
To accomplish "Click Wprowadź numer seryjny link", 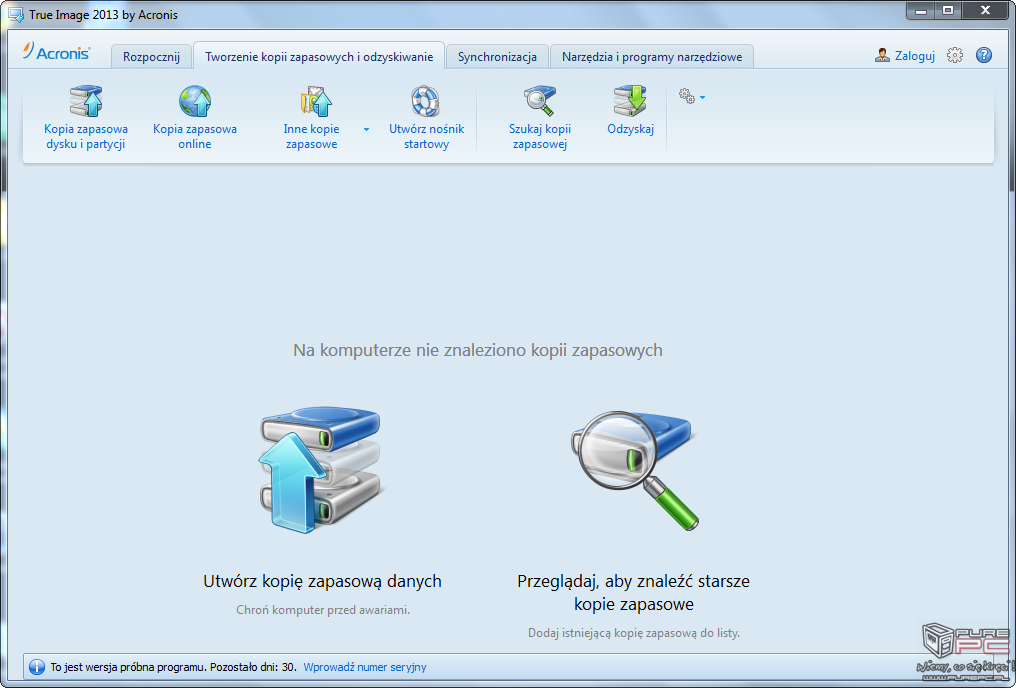I will 365,667.
